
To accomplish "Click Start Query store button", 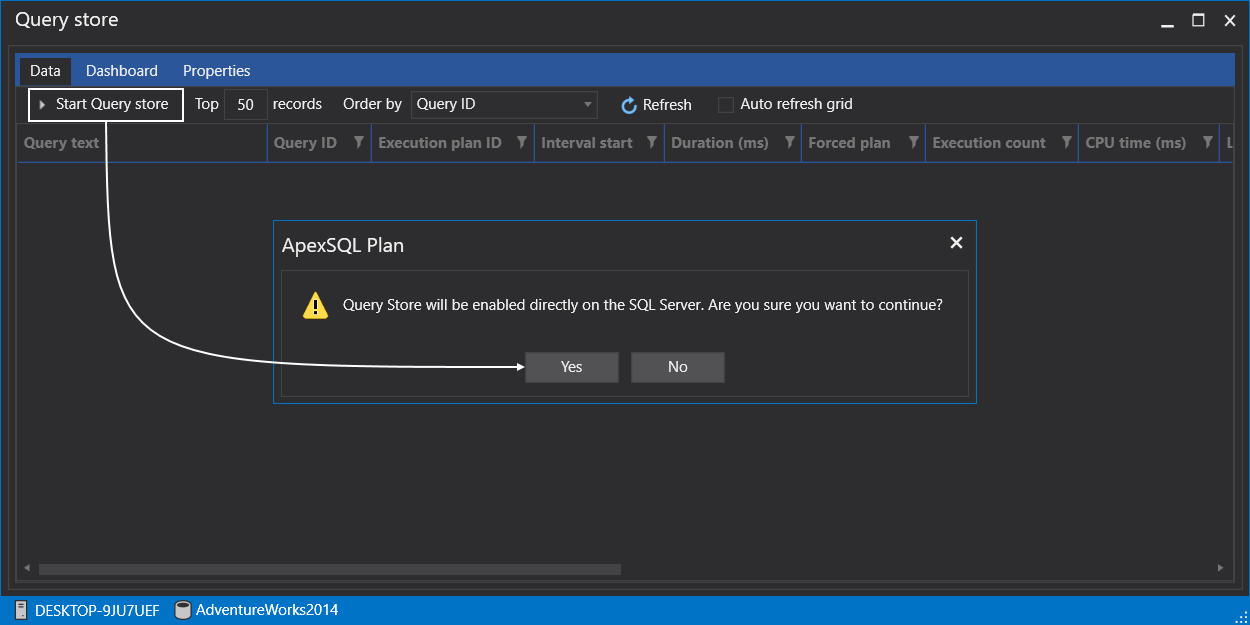I will [x=106, y=104].
